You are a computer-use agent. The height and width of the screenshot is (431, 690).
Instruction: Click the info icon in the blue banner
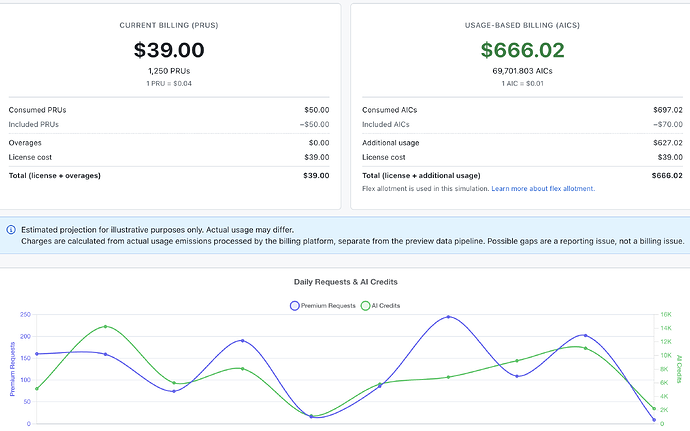pos(11,230)
